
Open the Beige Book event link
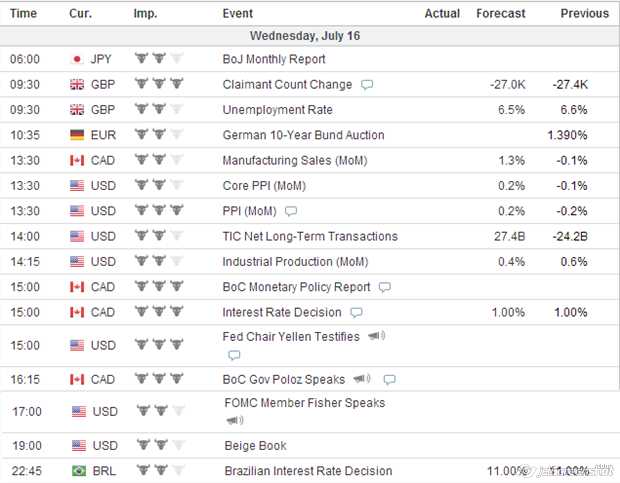coord(255,446)
